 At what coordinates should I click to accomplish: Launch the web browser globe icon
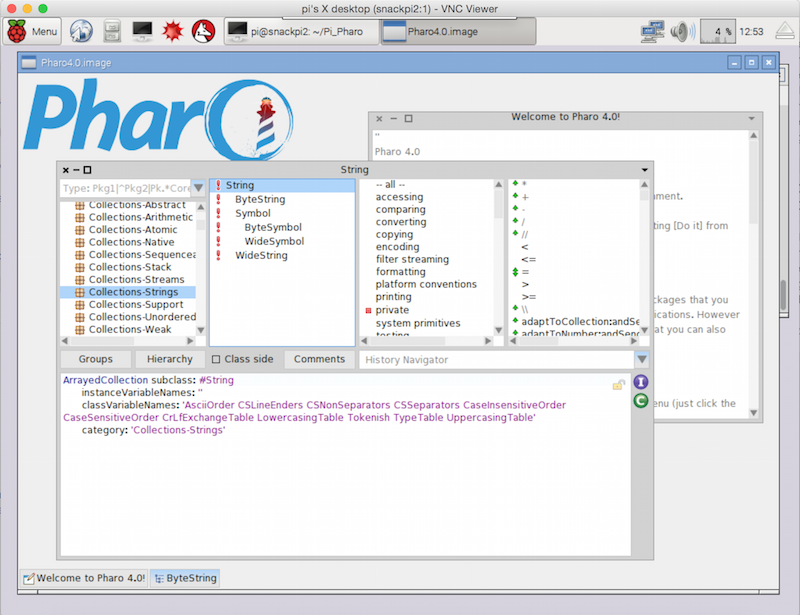click(x=81, y=31)
